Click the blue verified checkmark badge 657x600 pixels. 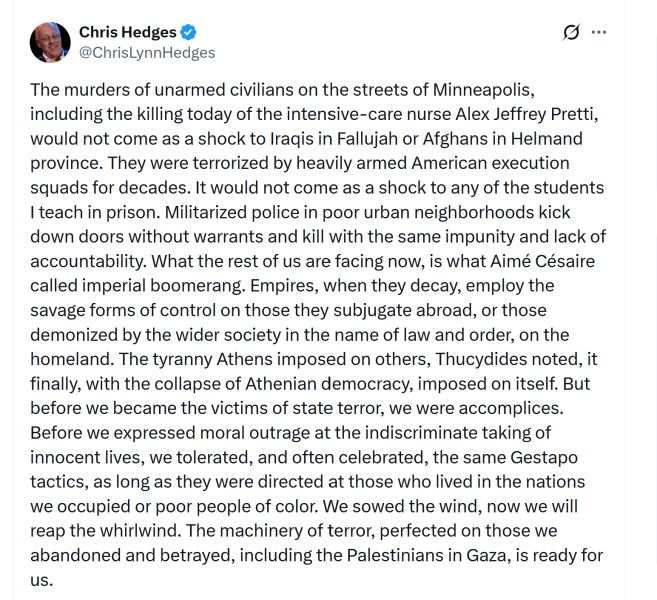(x=190, y=32)
